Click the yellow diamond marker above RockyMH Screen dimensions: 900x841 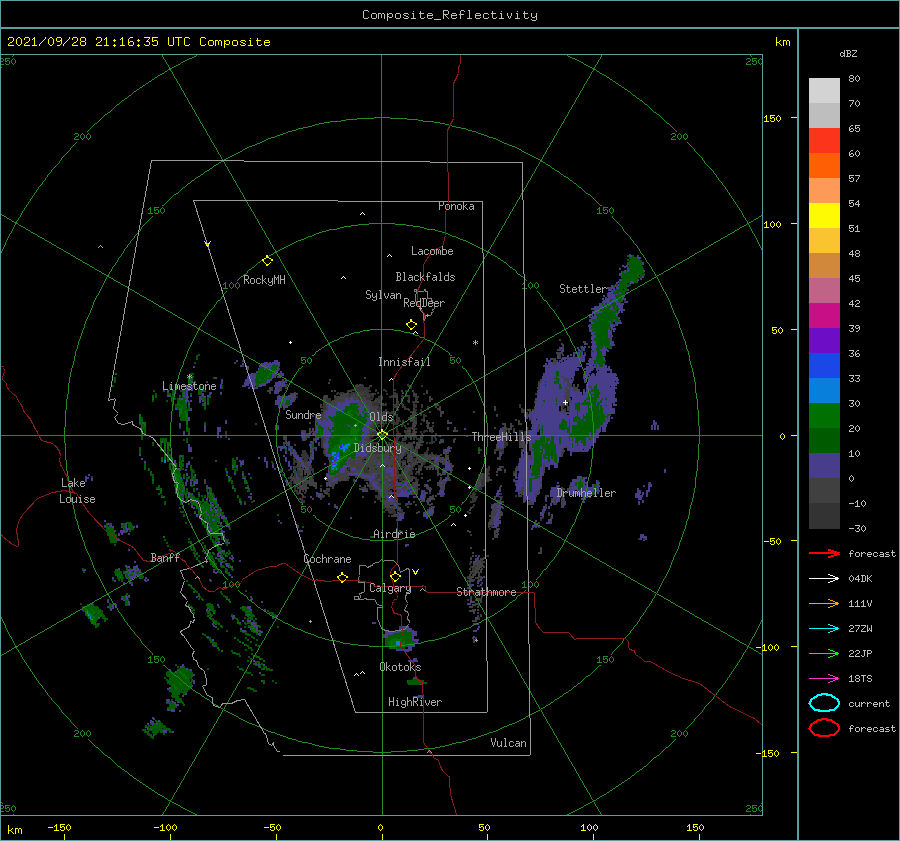tap(267, 261)
